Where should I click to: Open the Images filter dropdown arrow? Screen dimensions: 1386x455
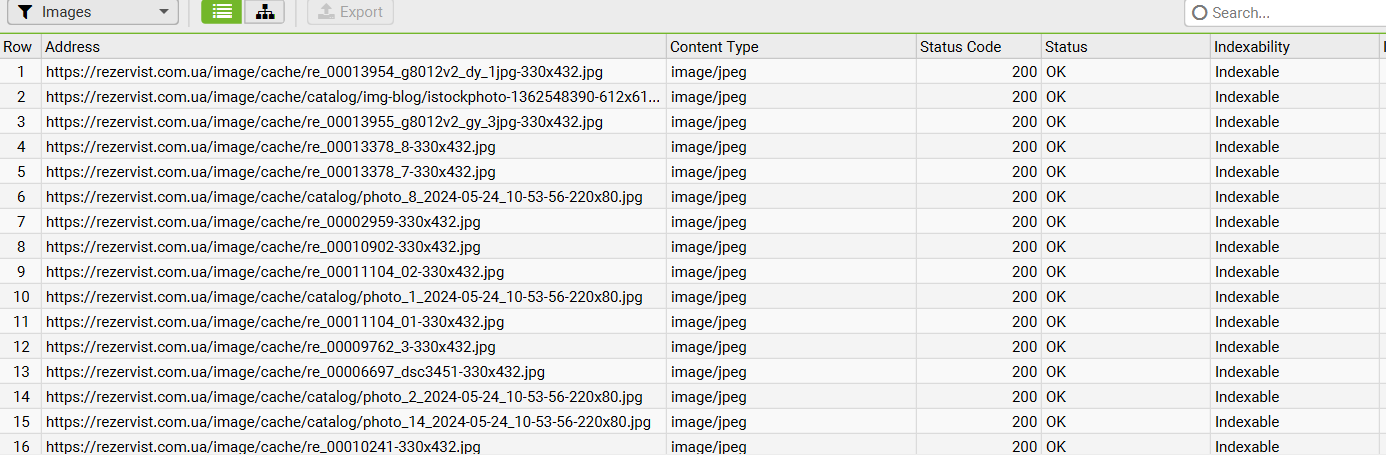pyautogui.click(x=164, y=12)
